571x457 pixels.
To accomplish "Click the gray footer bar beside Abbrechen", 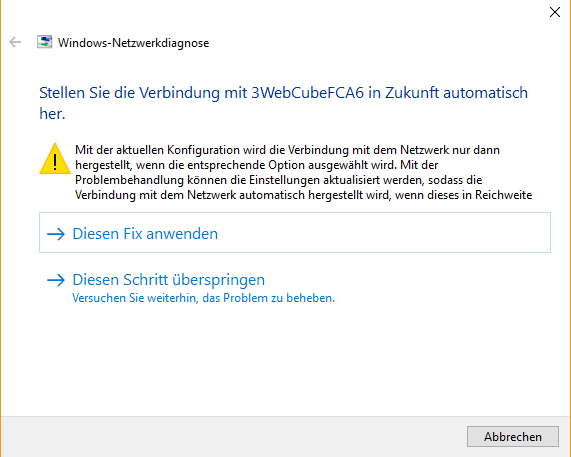I will coord(233,436).
